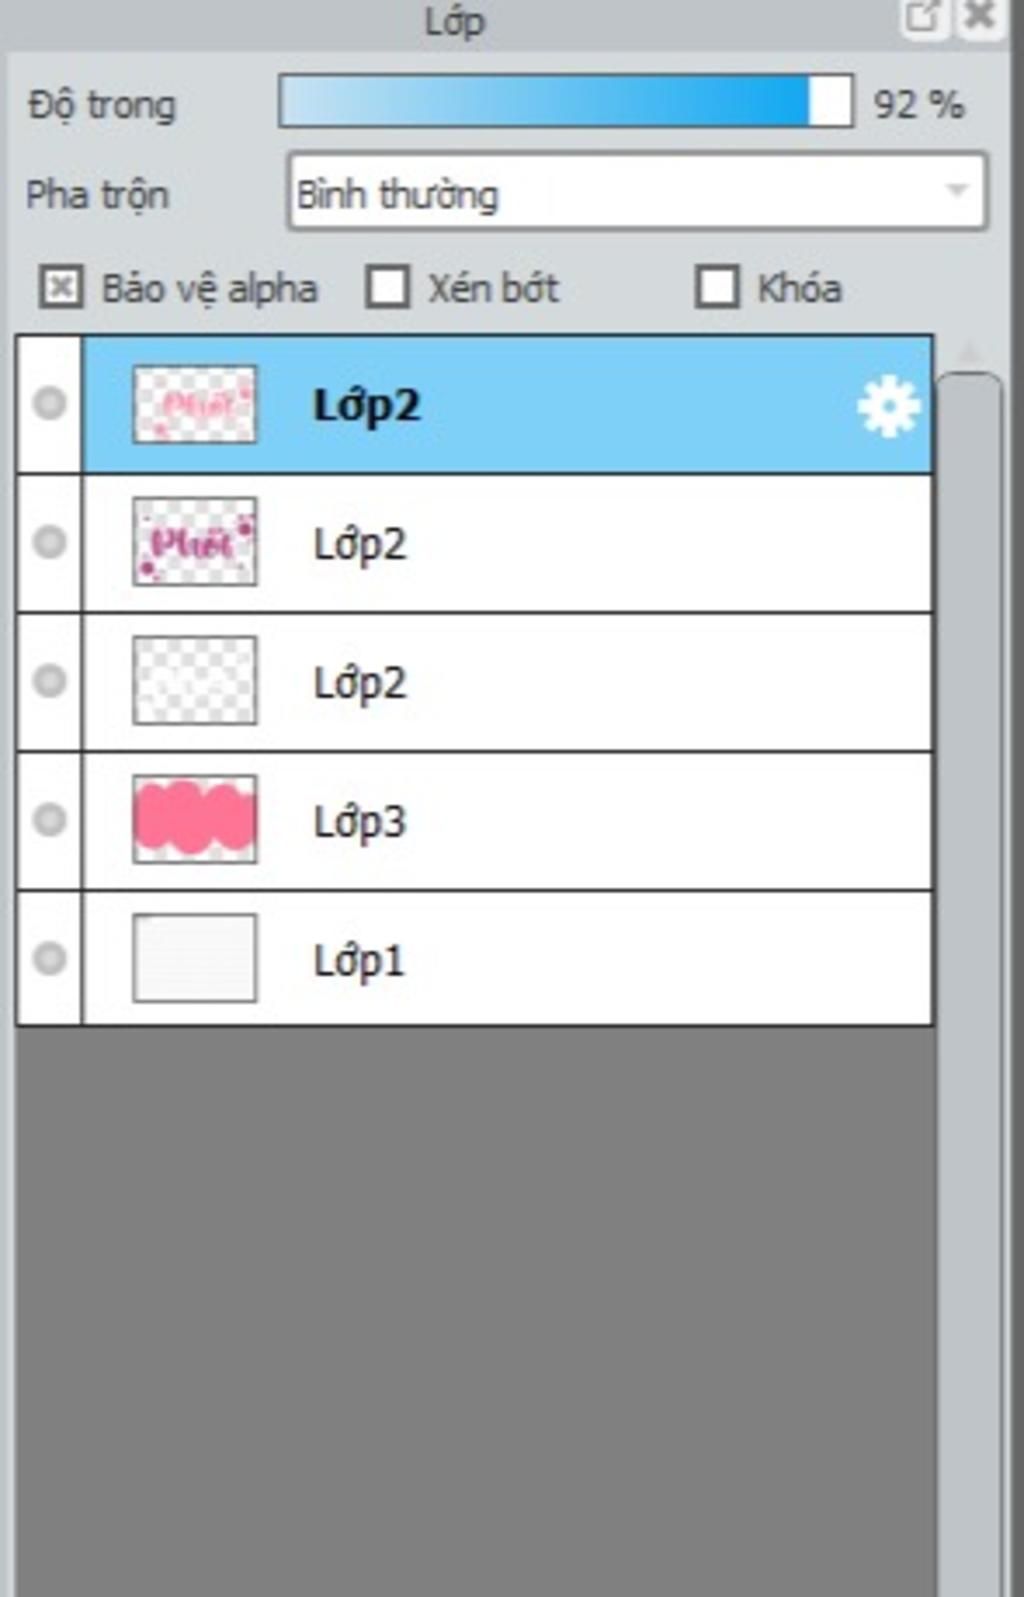Hide the Lớp3 layer via visibility dot
Screen dimensions: 1024x1597
point(49,820)
